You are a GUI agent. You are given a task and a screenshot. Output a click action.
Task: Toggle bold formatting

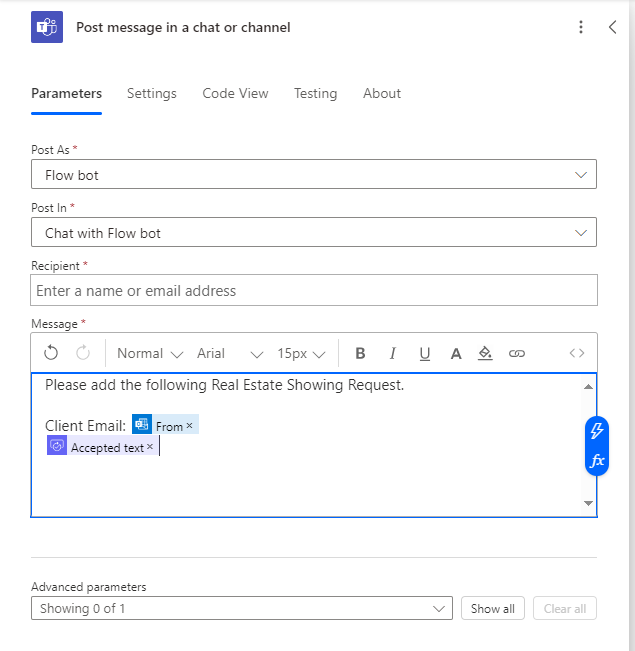pos(360,353)
